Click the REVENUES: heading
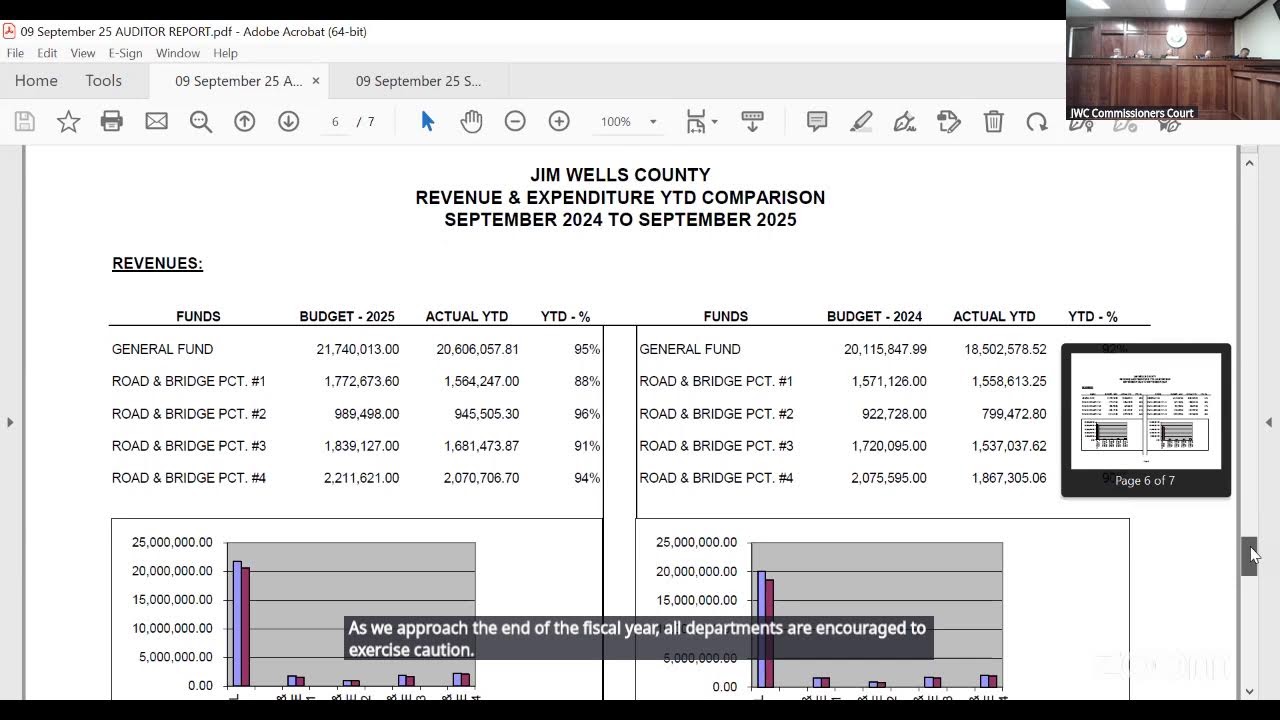 (157, 264)
